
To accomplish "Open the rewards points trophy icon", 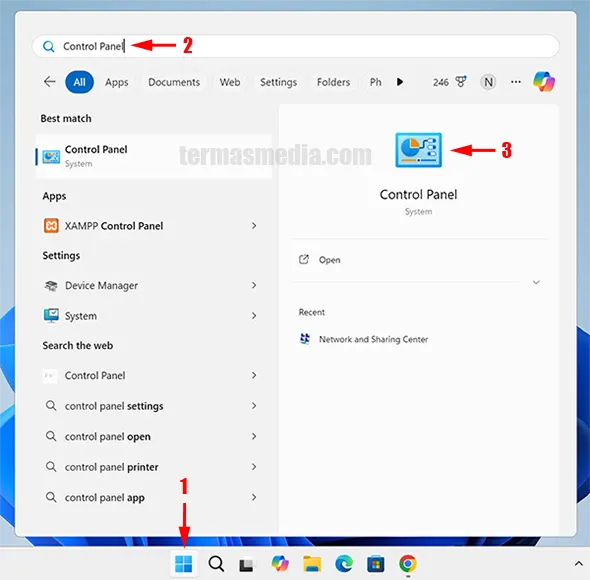I will click(461, 81).
